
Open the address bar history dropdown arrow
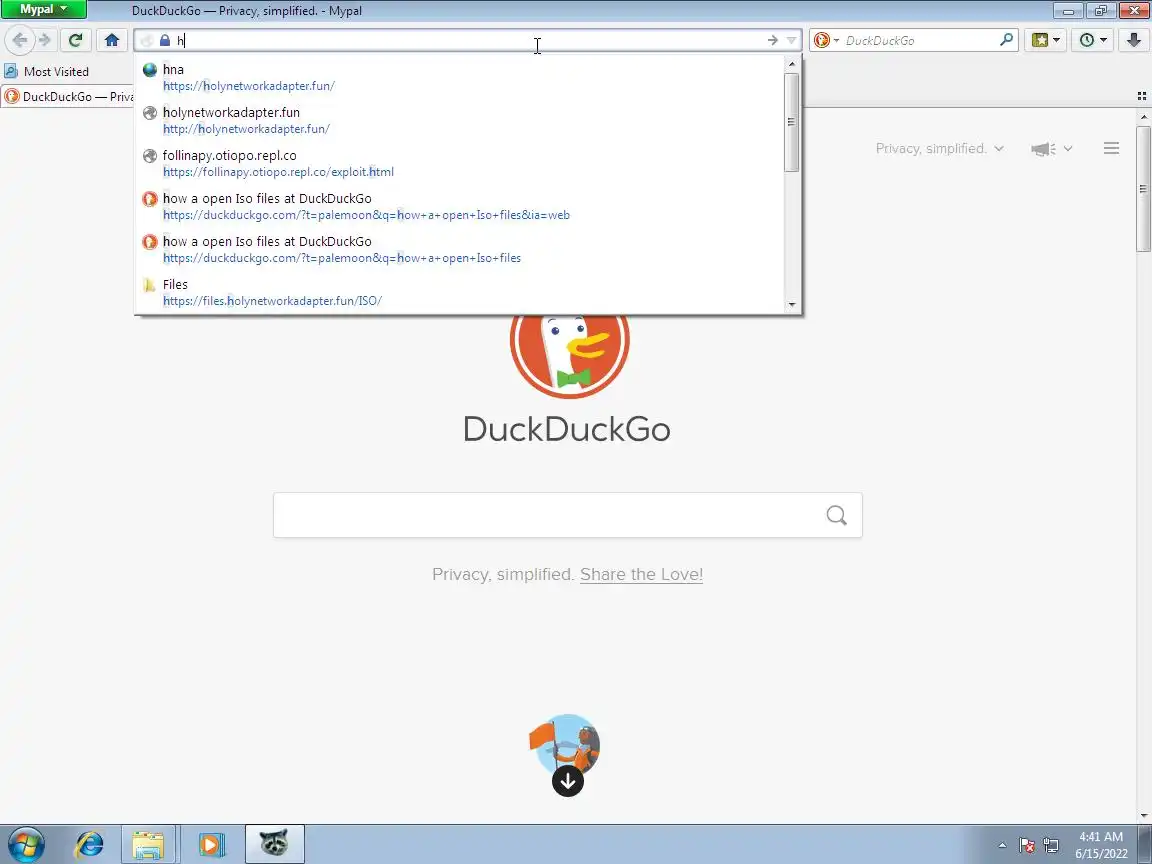(791, 40)
